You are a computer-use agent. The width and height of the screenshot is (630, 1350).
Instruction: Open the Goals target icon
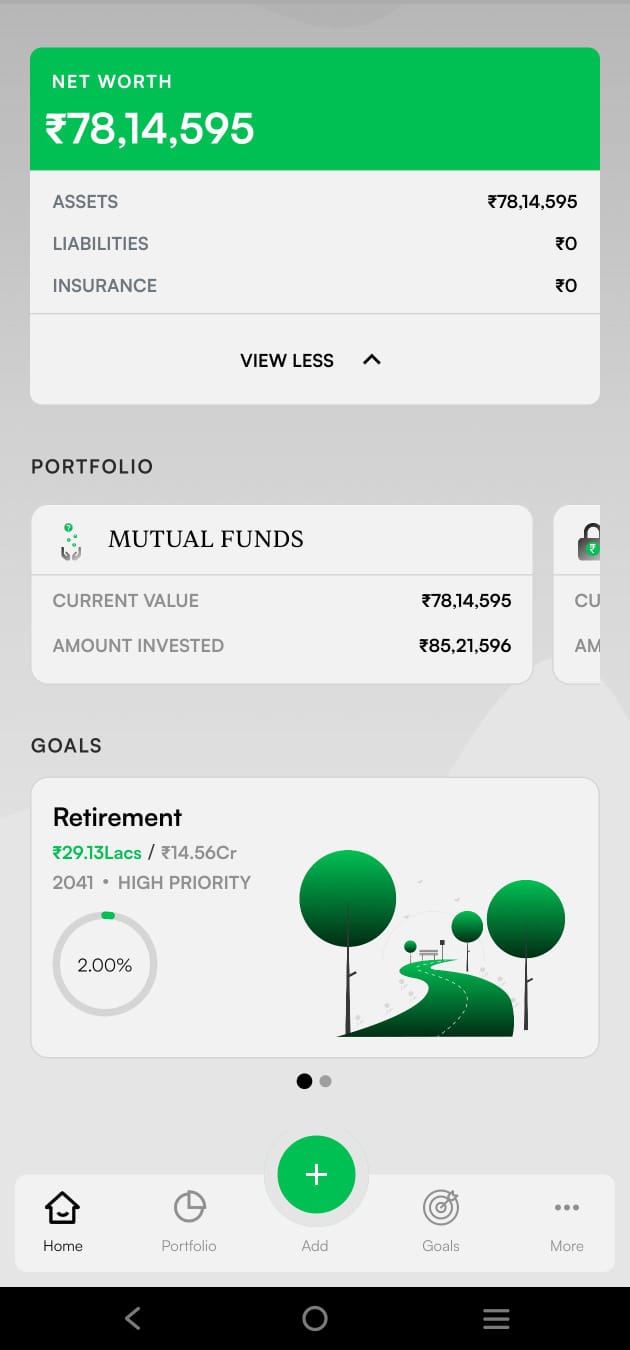[441, 1208]
